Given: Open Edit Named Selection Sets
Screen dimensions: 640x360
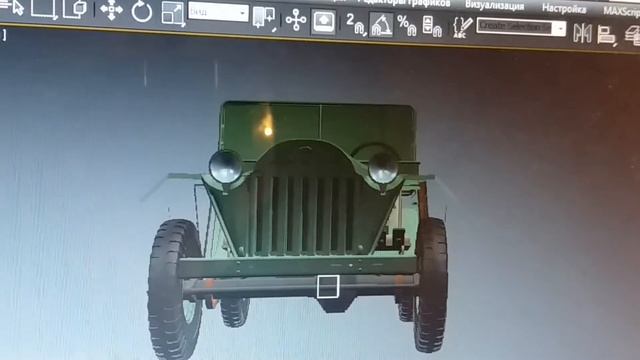Looking at the screenshot, I should click(462, 28).
